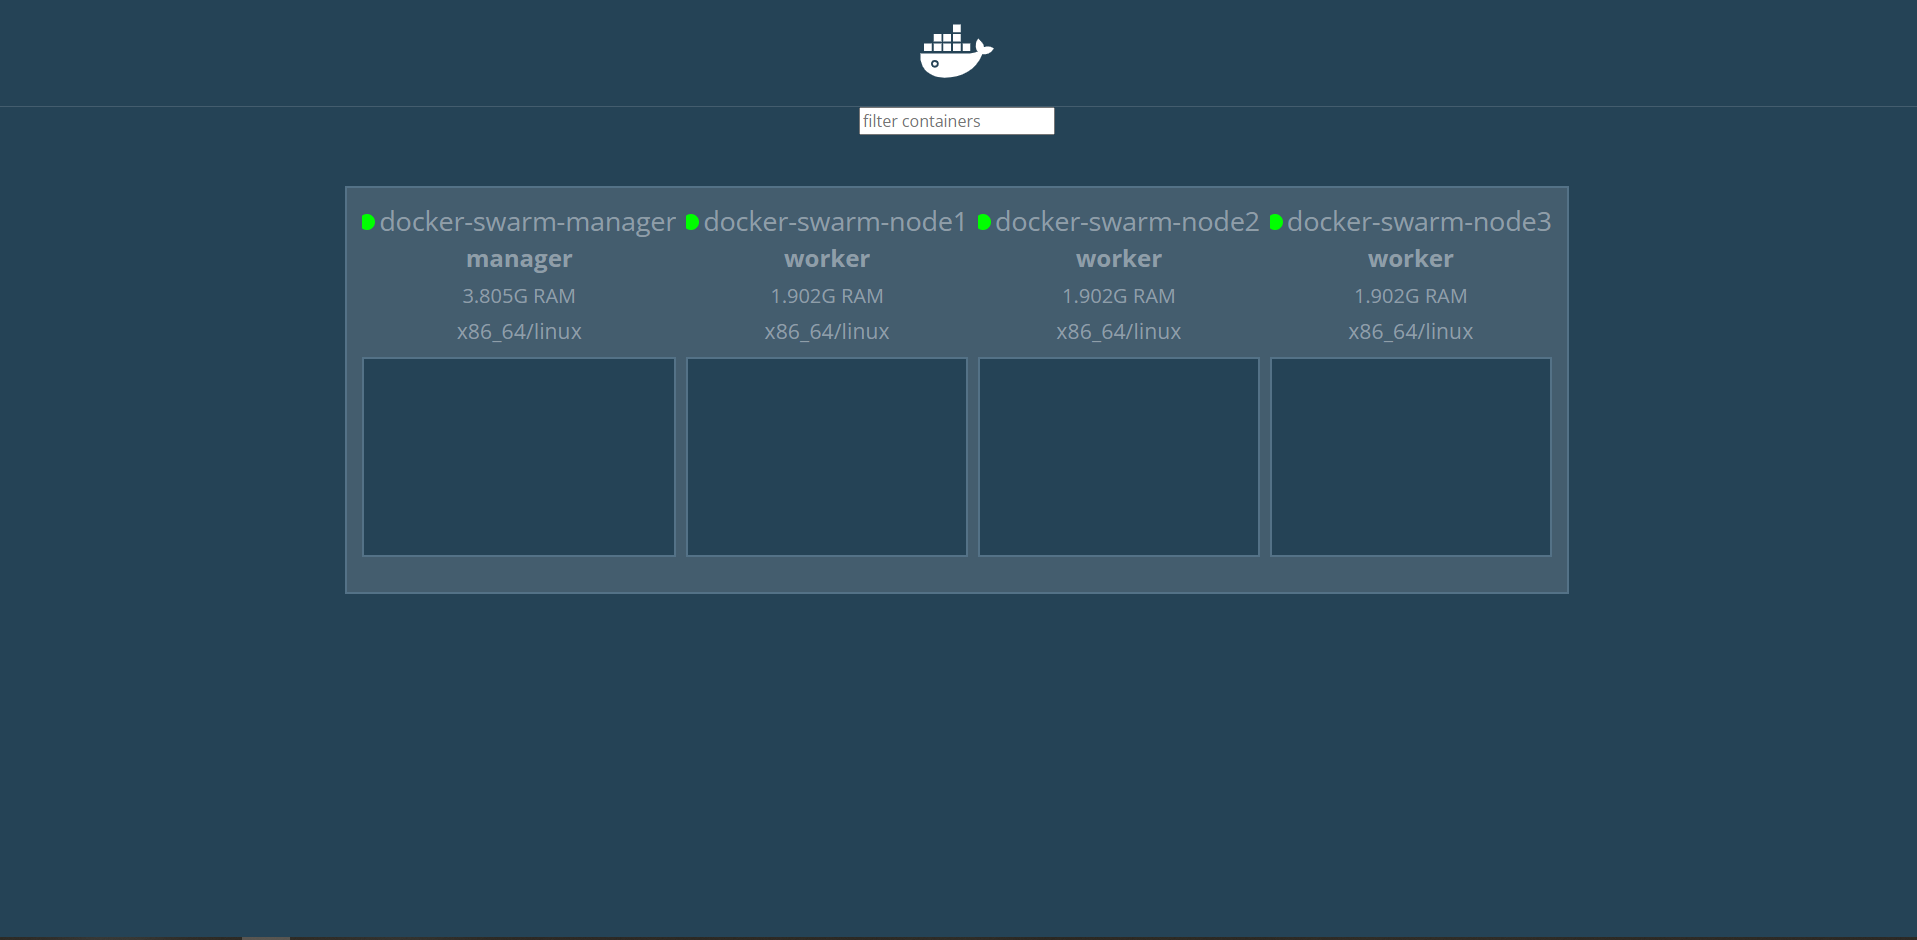Click the green status dot beside docker-swarm-manager

(x=366, y=222)
